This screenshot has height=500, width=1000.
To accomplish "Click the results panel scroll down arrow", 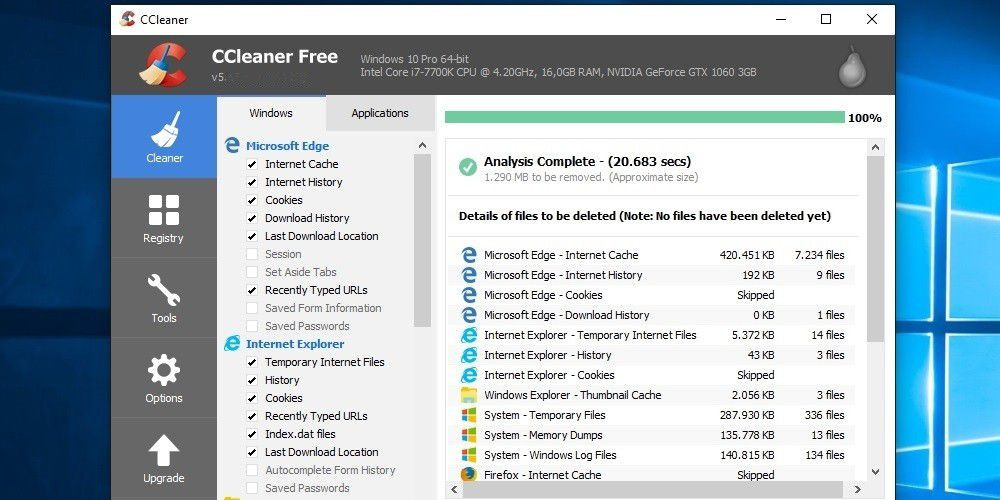I will pyautogui.click(x=876, y=473).
